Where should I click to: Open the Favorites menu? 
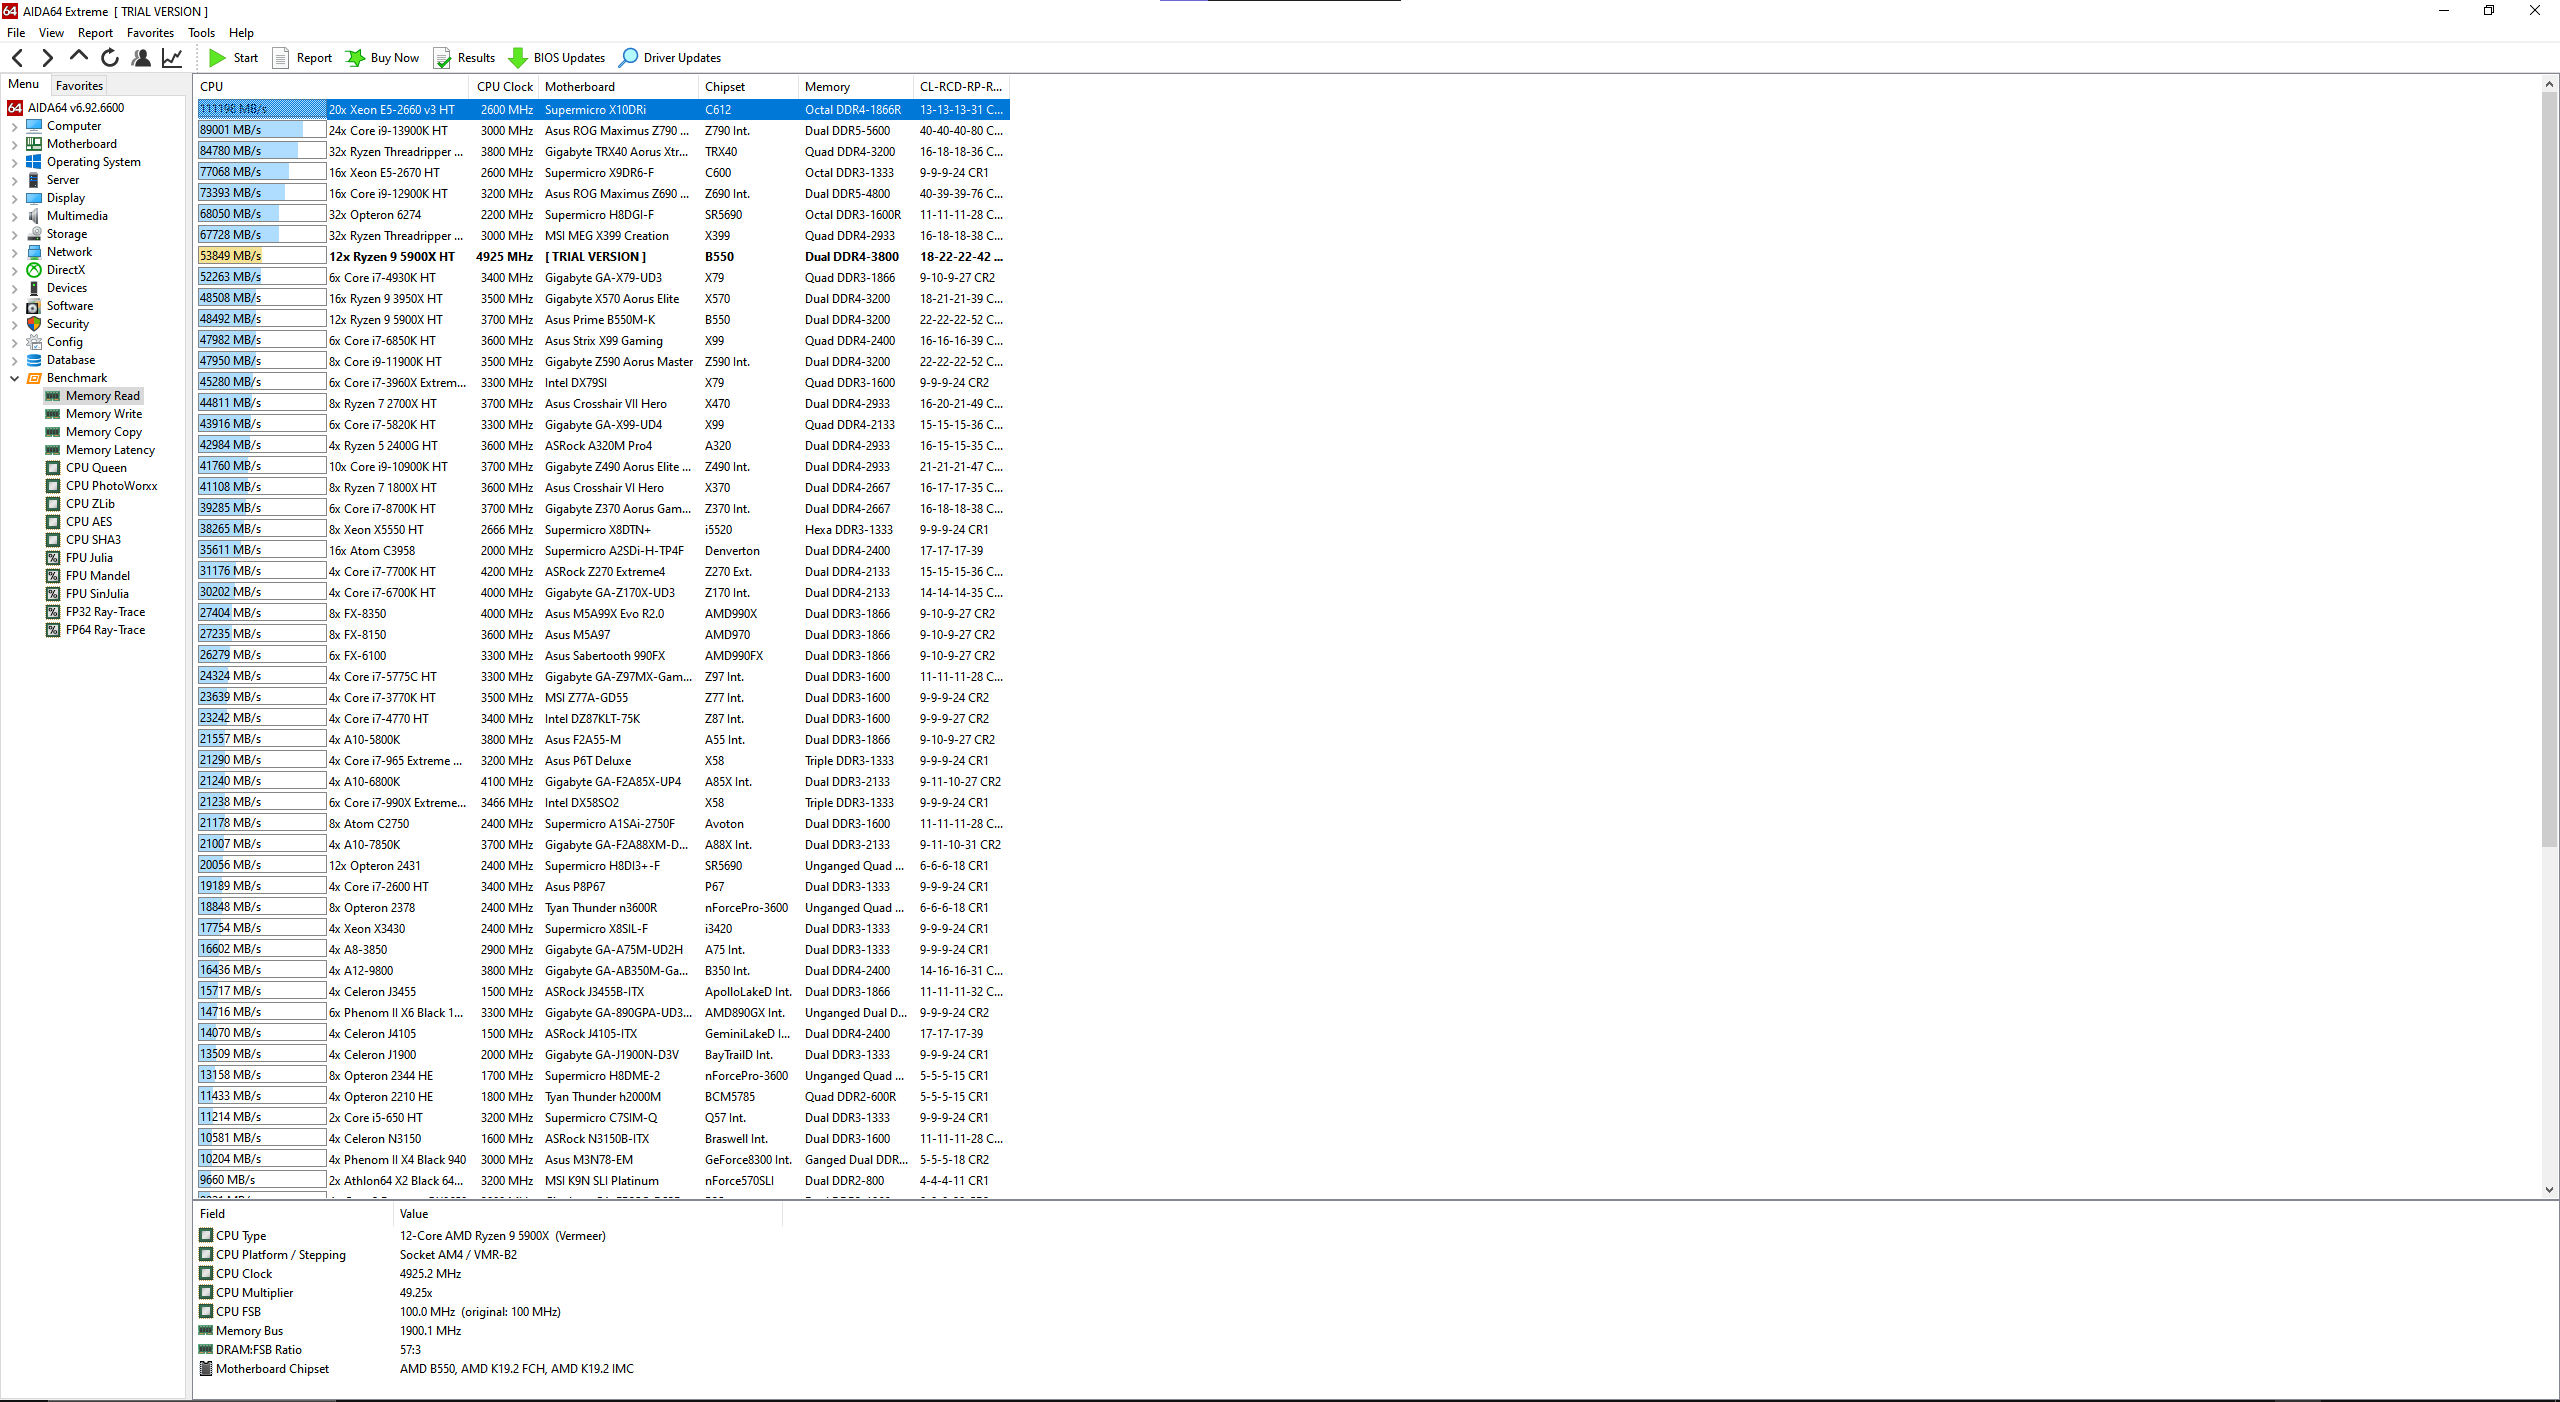coord(150,33)
